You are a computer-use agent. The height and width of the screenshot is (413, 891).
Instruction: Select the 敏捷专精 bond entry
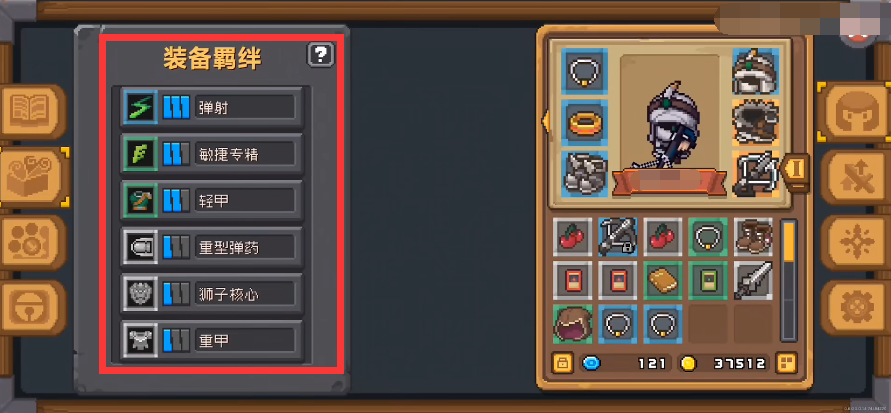click(211, 153)
